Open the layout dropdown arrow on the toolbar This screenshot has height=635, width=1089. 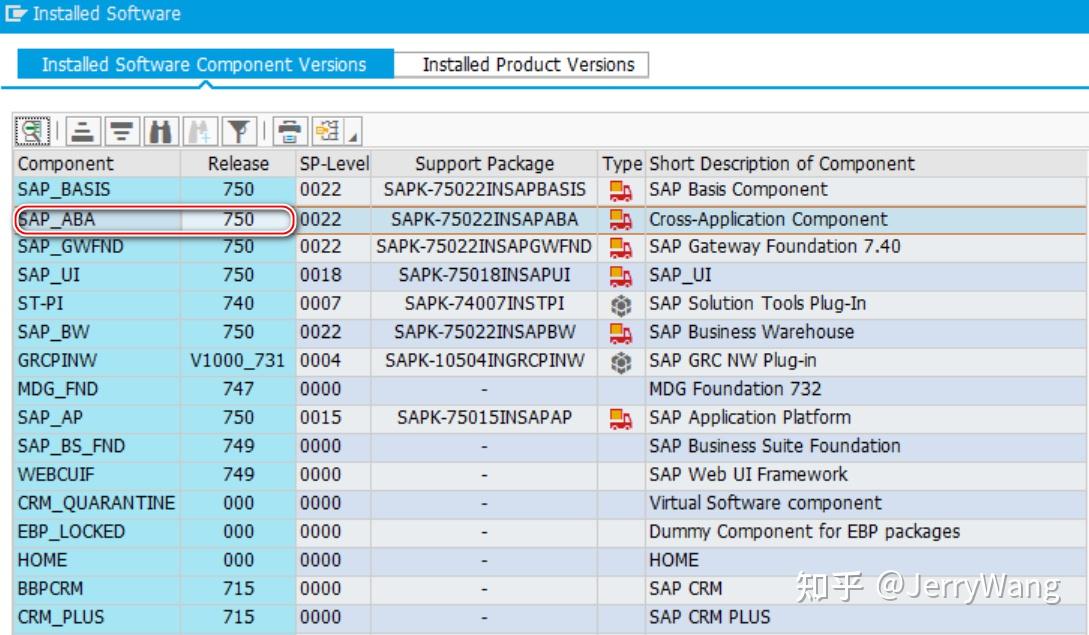coord(352,132)
